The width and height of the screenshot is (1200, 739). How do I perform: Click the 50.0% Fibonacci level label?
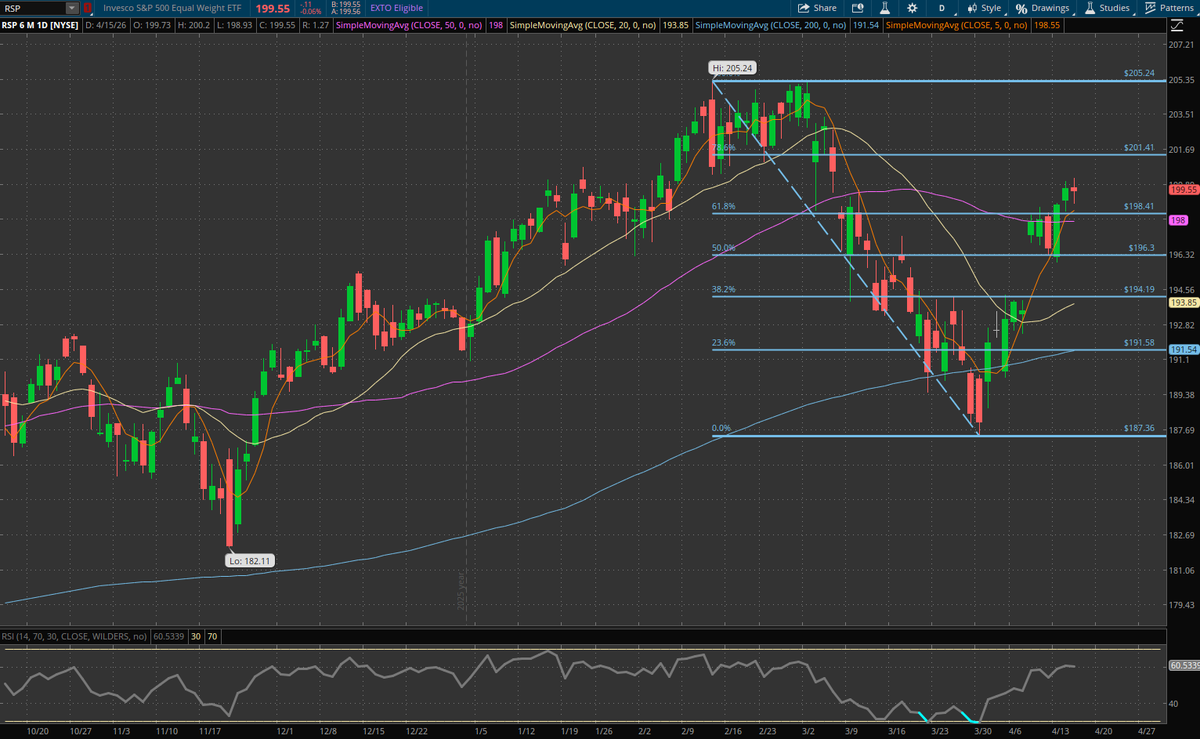pyautogui.click(x=723, y=248)
